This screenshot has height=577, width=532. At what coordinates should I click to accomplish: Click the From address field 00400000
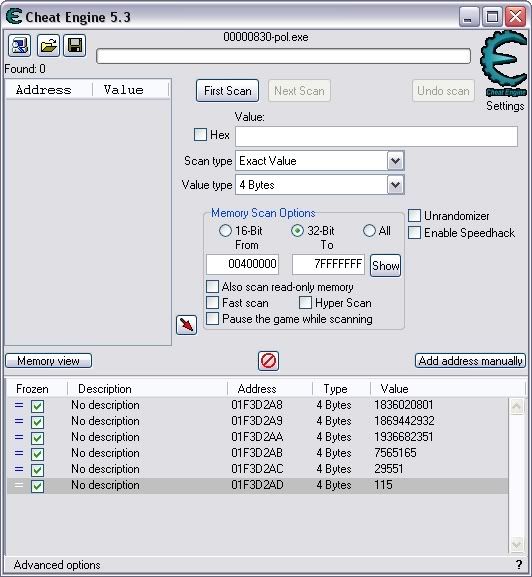point(242,264)
